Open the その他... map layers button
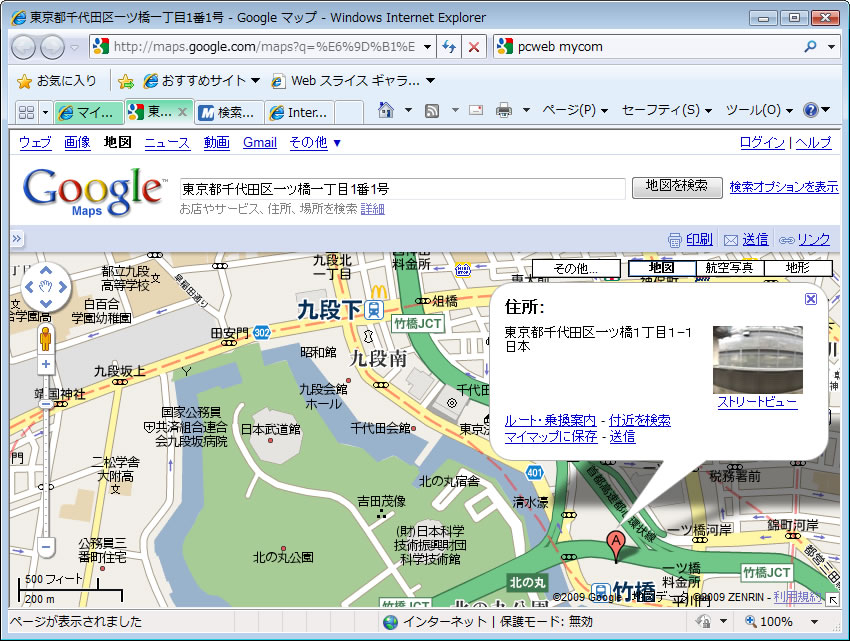 [576, 268]
